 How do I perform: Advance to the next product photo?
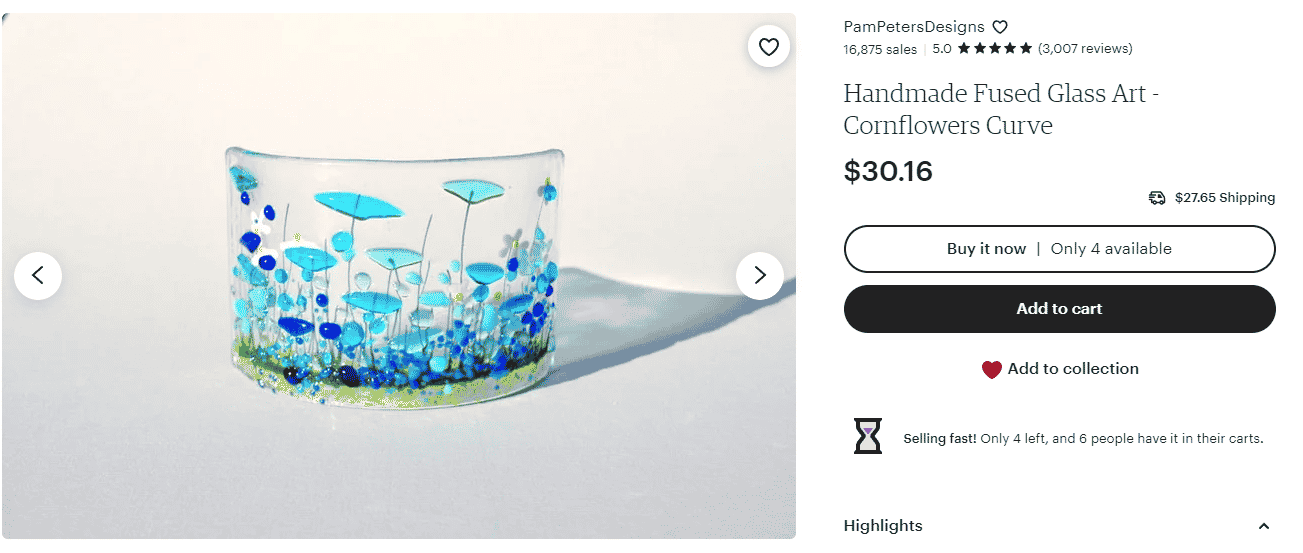coord(760,275)
